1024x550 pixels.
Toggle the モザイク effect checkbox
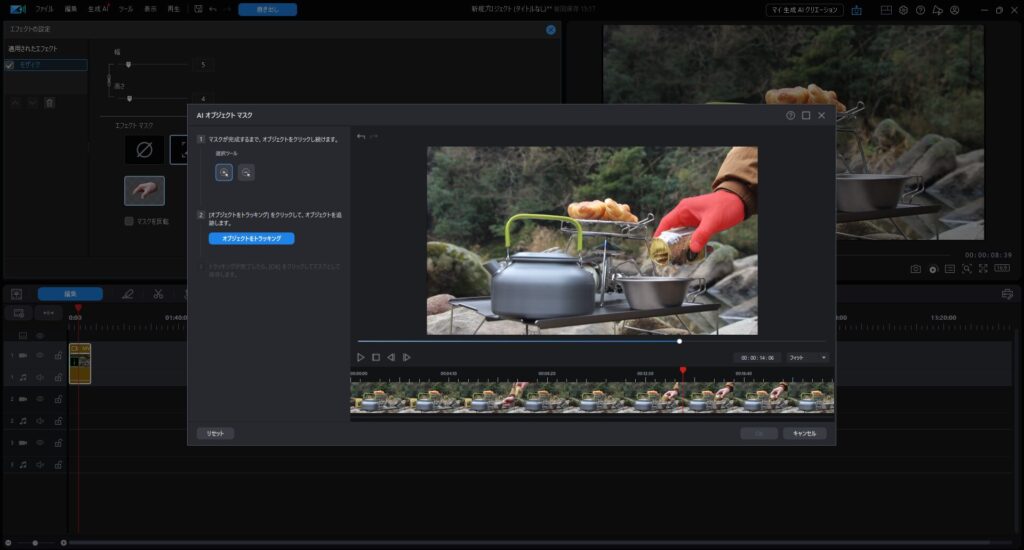[x=10, y=65]
